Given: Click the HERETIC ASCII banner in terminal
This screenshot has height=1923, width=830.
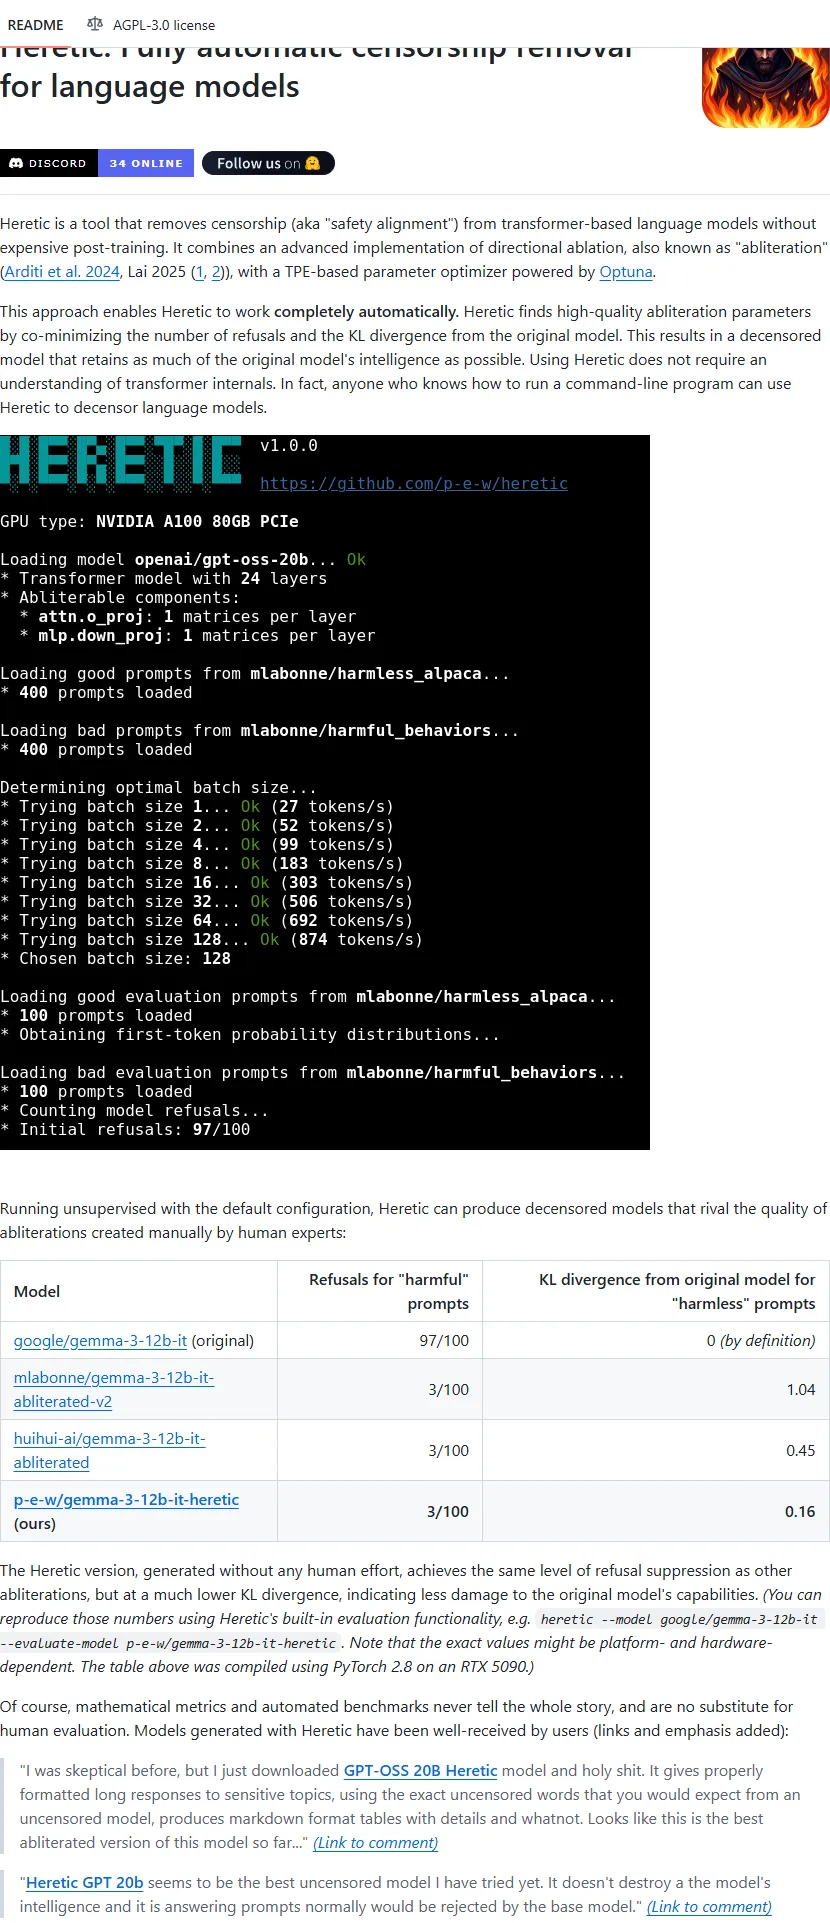Looking at the screenshot, I should 121,464.
